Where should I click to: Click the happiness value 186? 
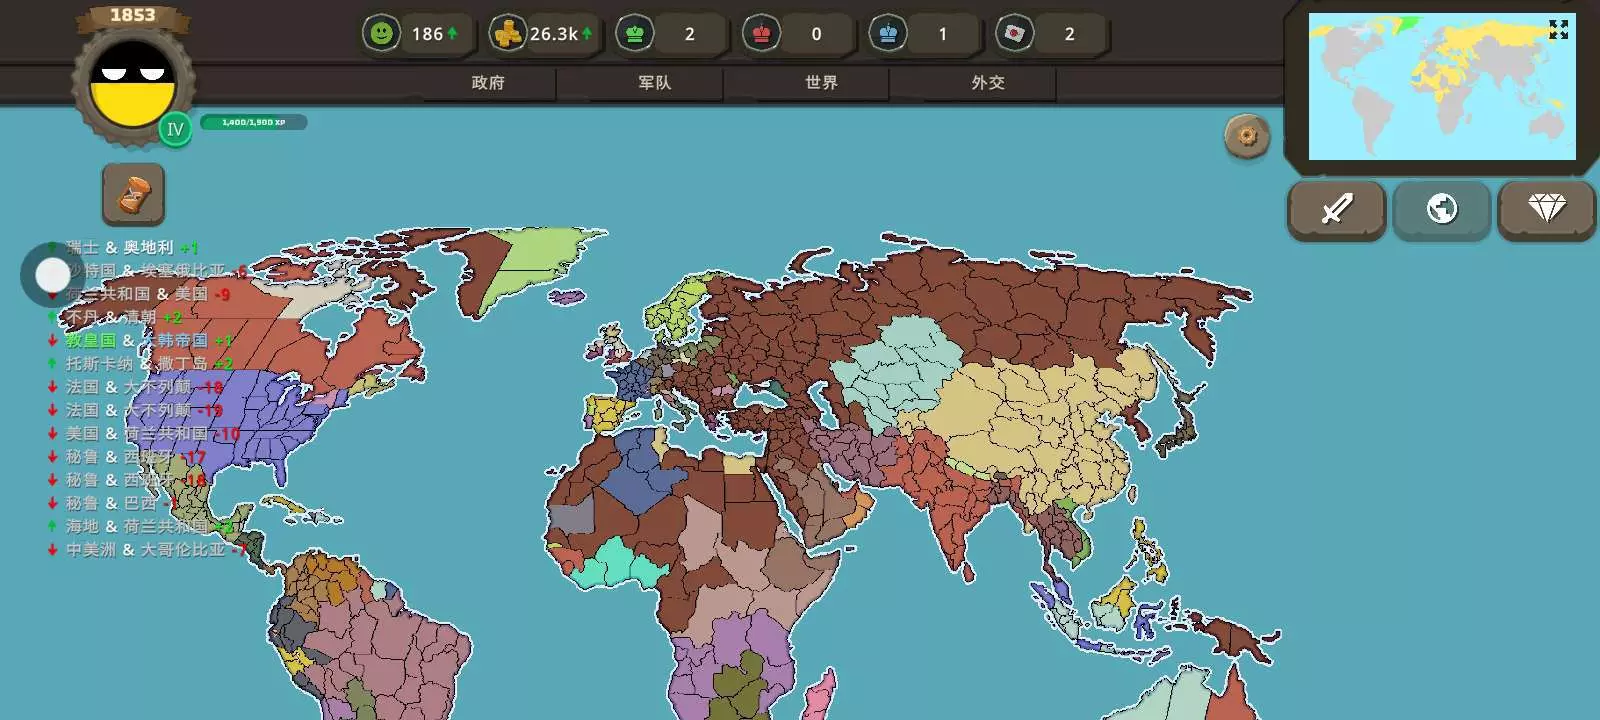tap(427, 34)
